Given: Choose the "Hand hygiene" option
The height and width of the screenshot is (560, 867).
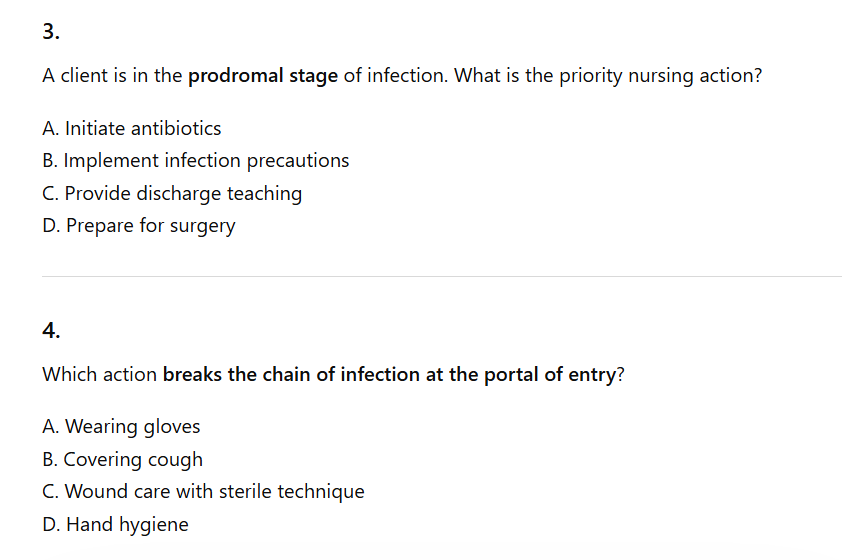Looking at the screenshot, I should (115, 524).
